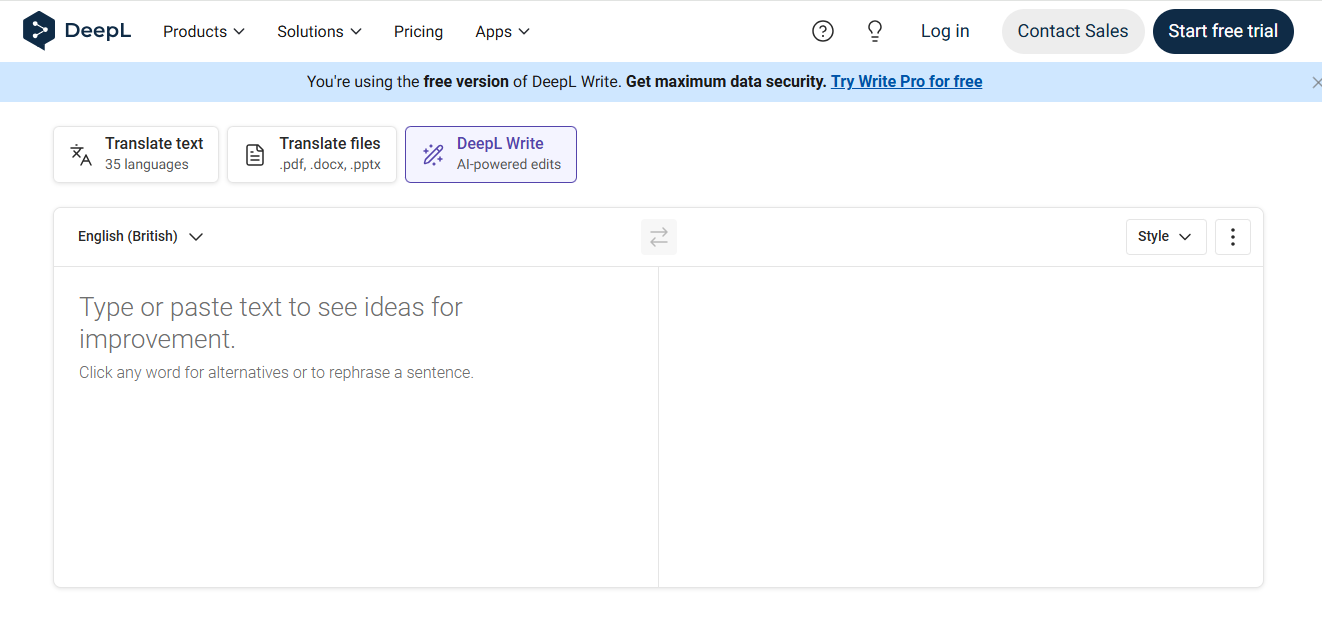Expand the Products dropdown menu
The height and width of the screenshot is (632, 1322).
[203, 32]
